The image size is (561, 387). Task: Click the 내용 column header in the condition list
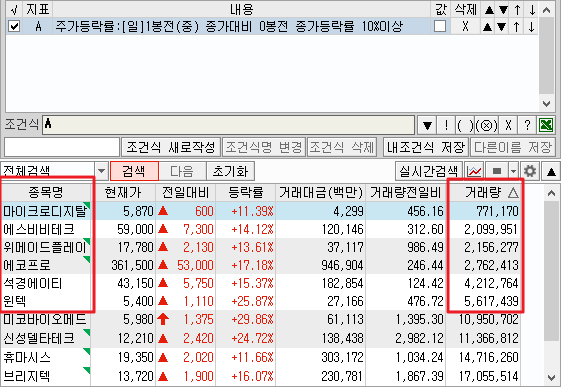point(241,10)
